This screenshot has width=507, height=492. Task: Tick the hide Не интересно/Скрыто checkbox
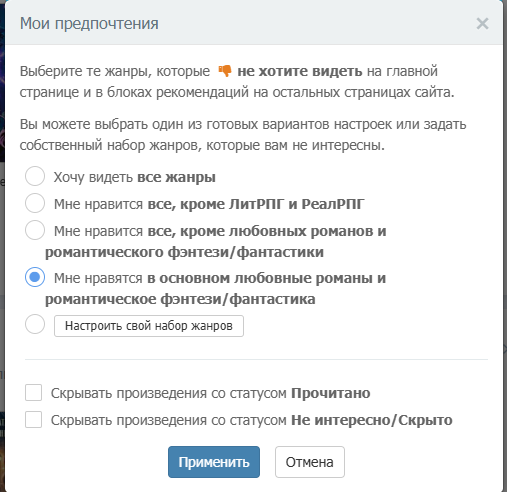[x=33, y=419]
